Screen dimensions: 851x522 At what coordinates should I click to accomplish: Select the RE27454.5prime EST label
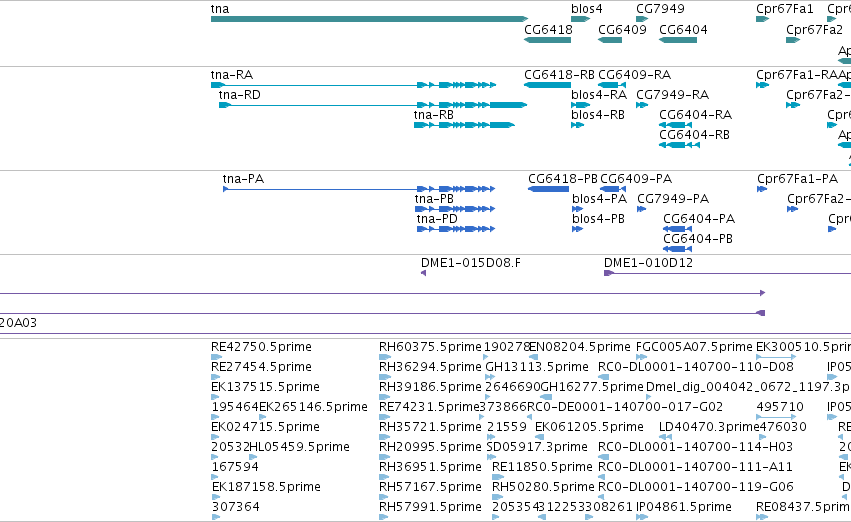click(261, 366)
